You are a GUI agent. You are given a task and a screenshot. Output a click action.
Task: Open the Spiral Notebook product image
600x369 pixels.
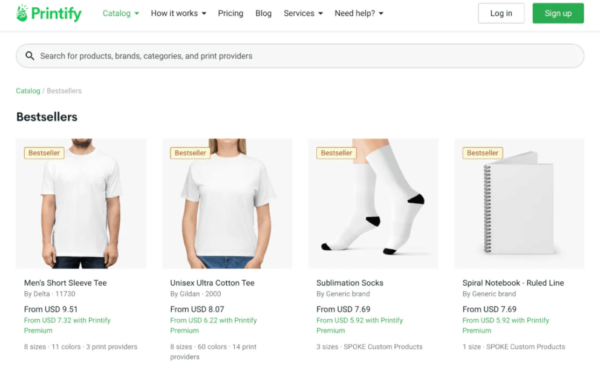pyautogui.click(x=519, y=203)
